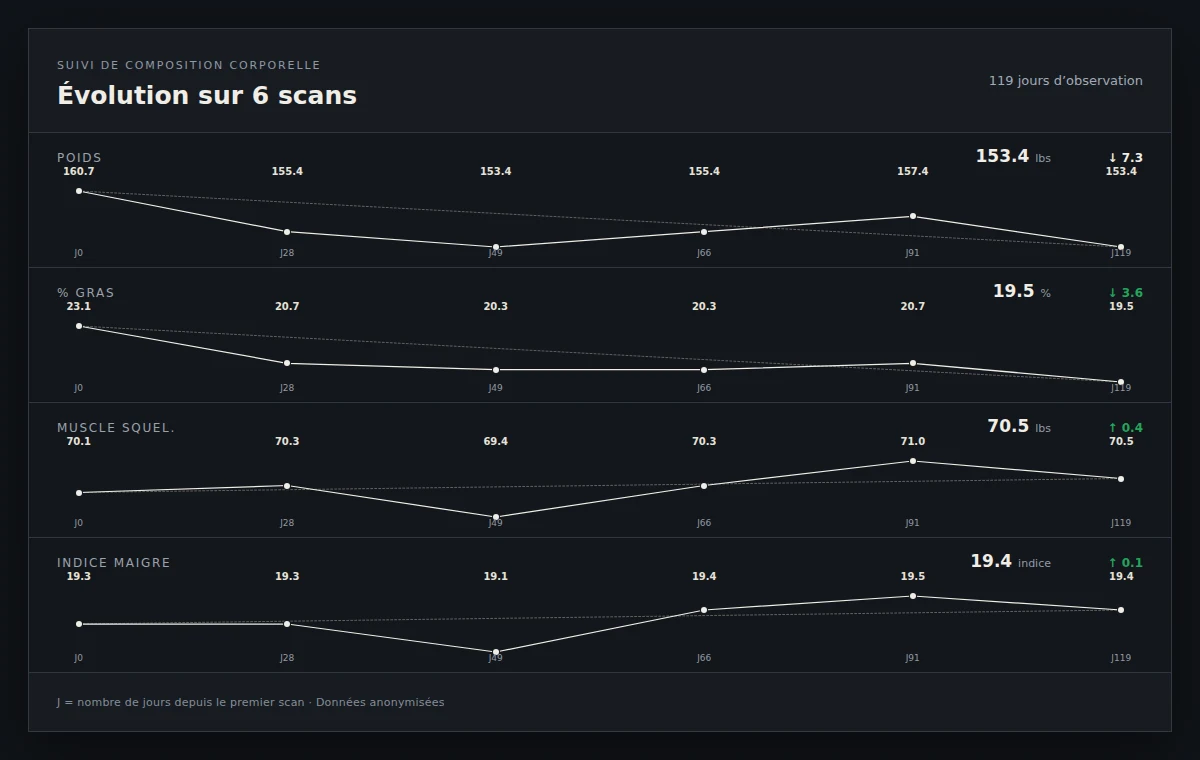Select the 69.4 value in MUSCLE SQUEL.
The width and height of the screenshot is (1200, 760).
point(496,442)
